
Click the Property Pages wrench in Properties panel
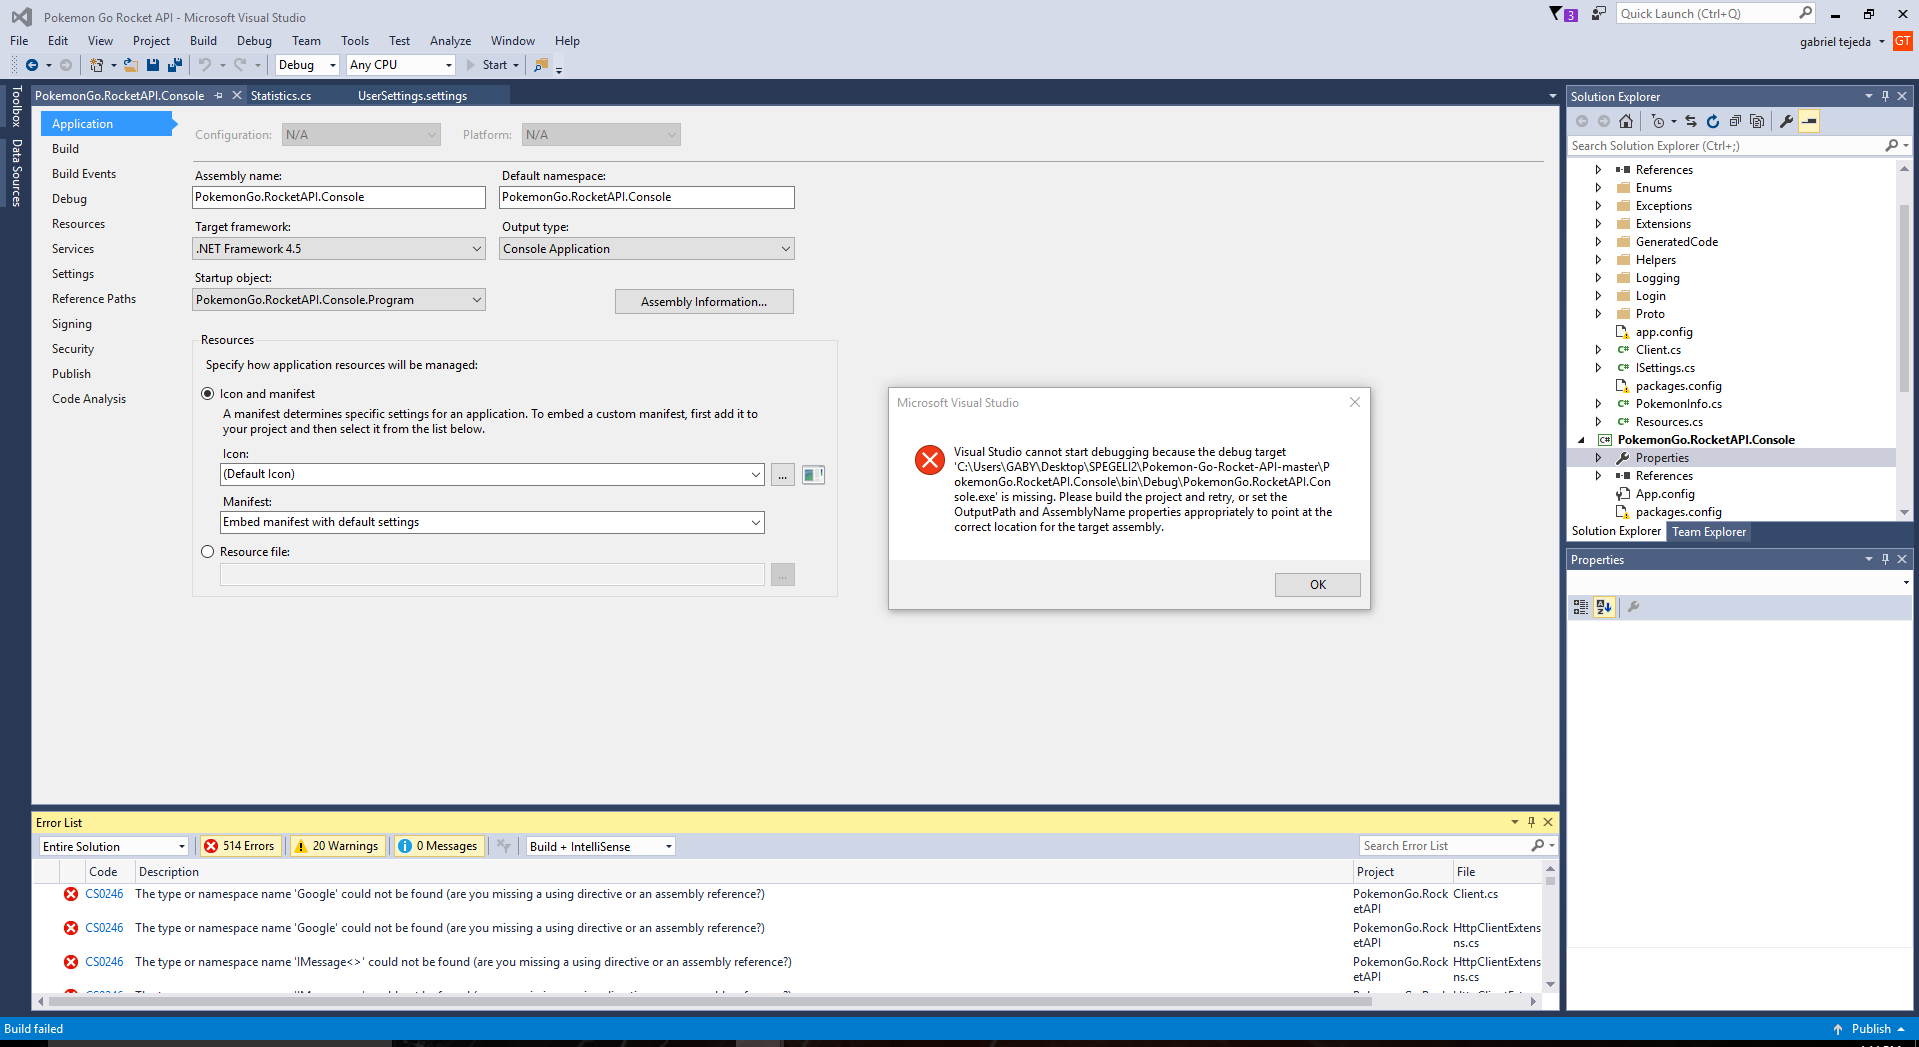pos(1634,607)
